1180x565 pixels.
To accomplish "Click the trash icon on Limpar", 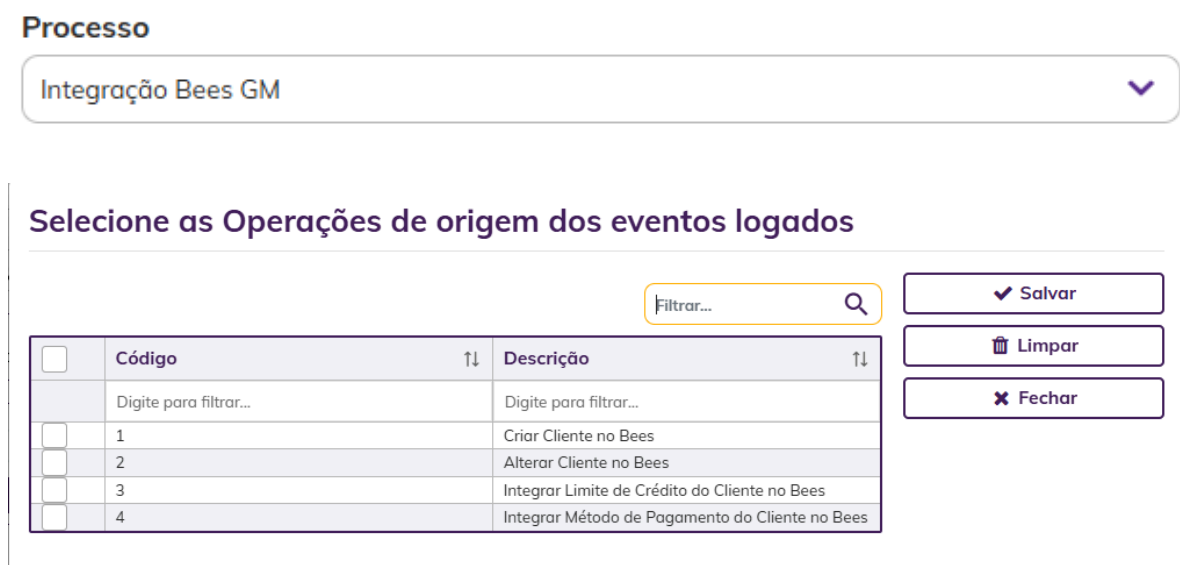I will tap(1000, 346).
